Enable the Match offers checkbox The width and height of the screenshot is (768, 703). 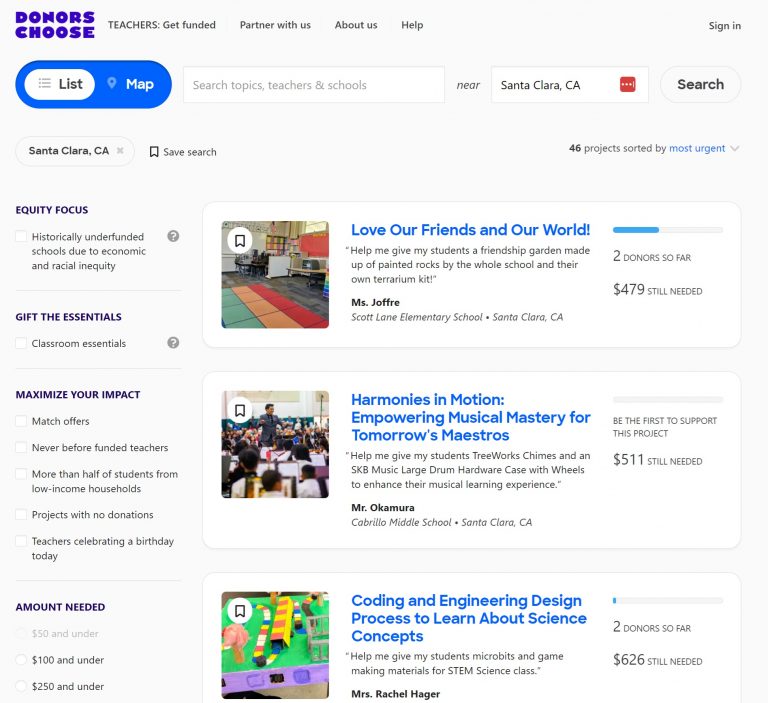21,421
